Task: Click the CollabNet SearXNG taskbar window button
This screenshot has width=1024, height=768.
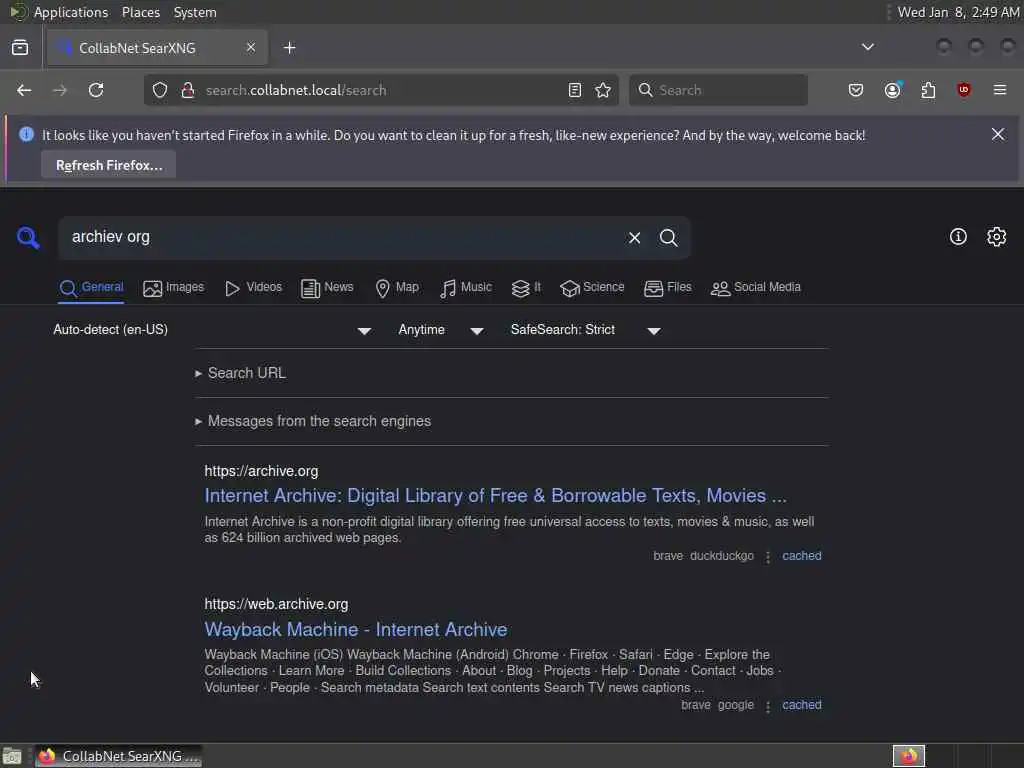Action: [118, 756]
